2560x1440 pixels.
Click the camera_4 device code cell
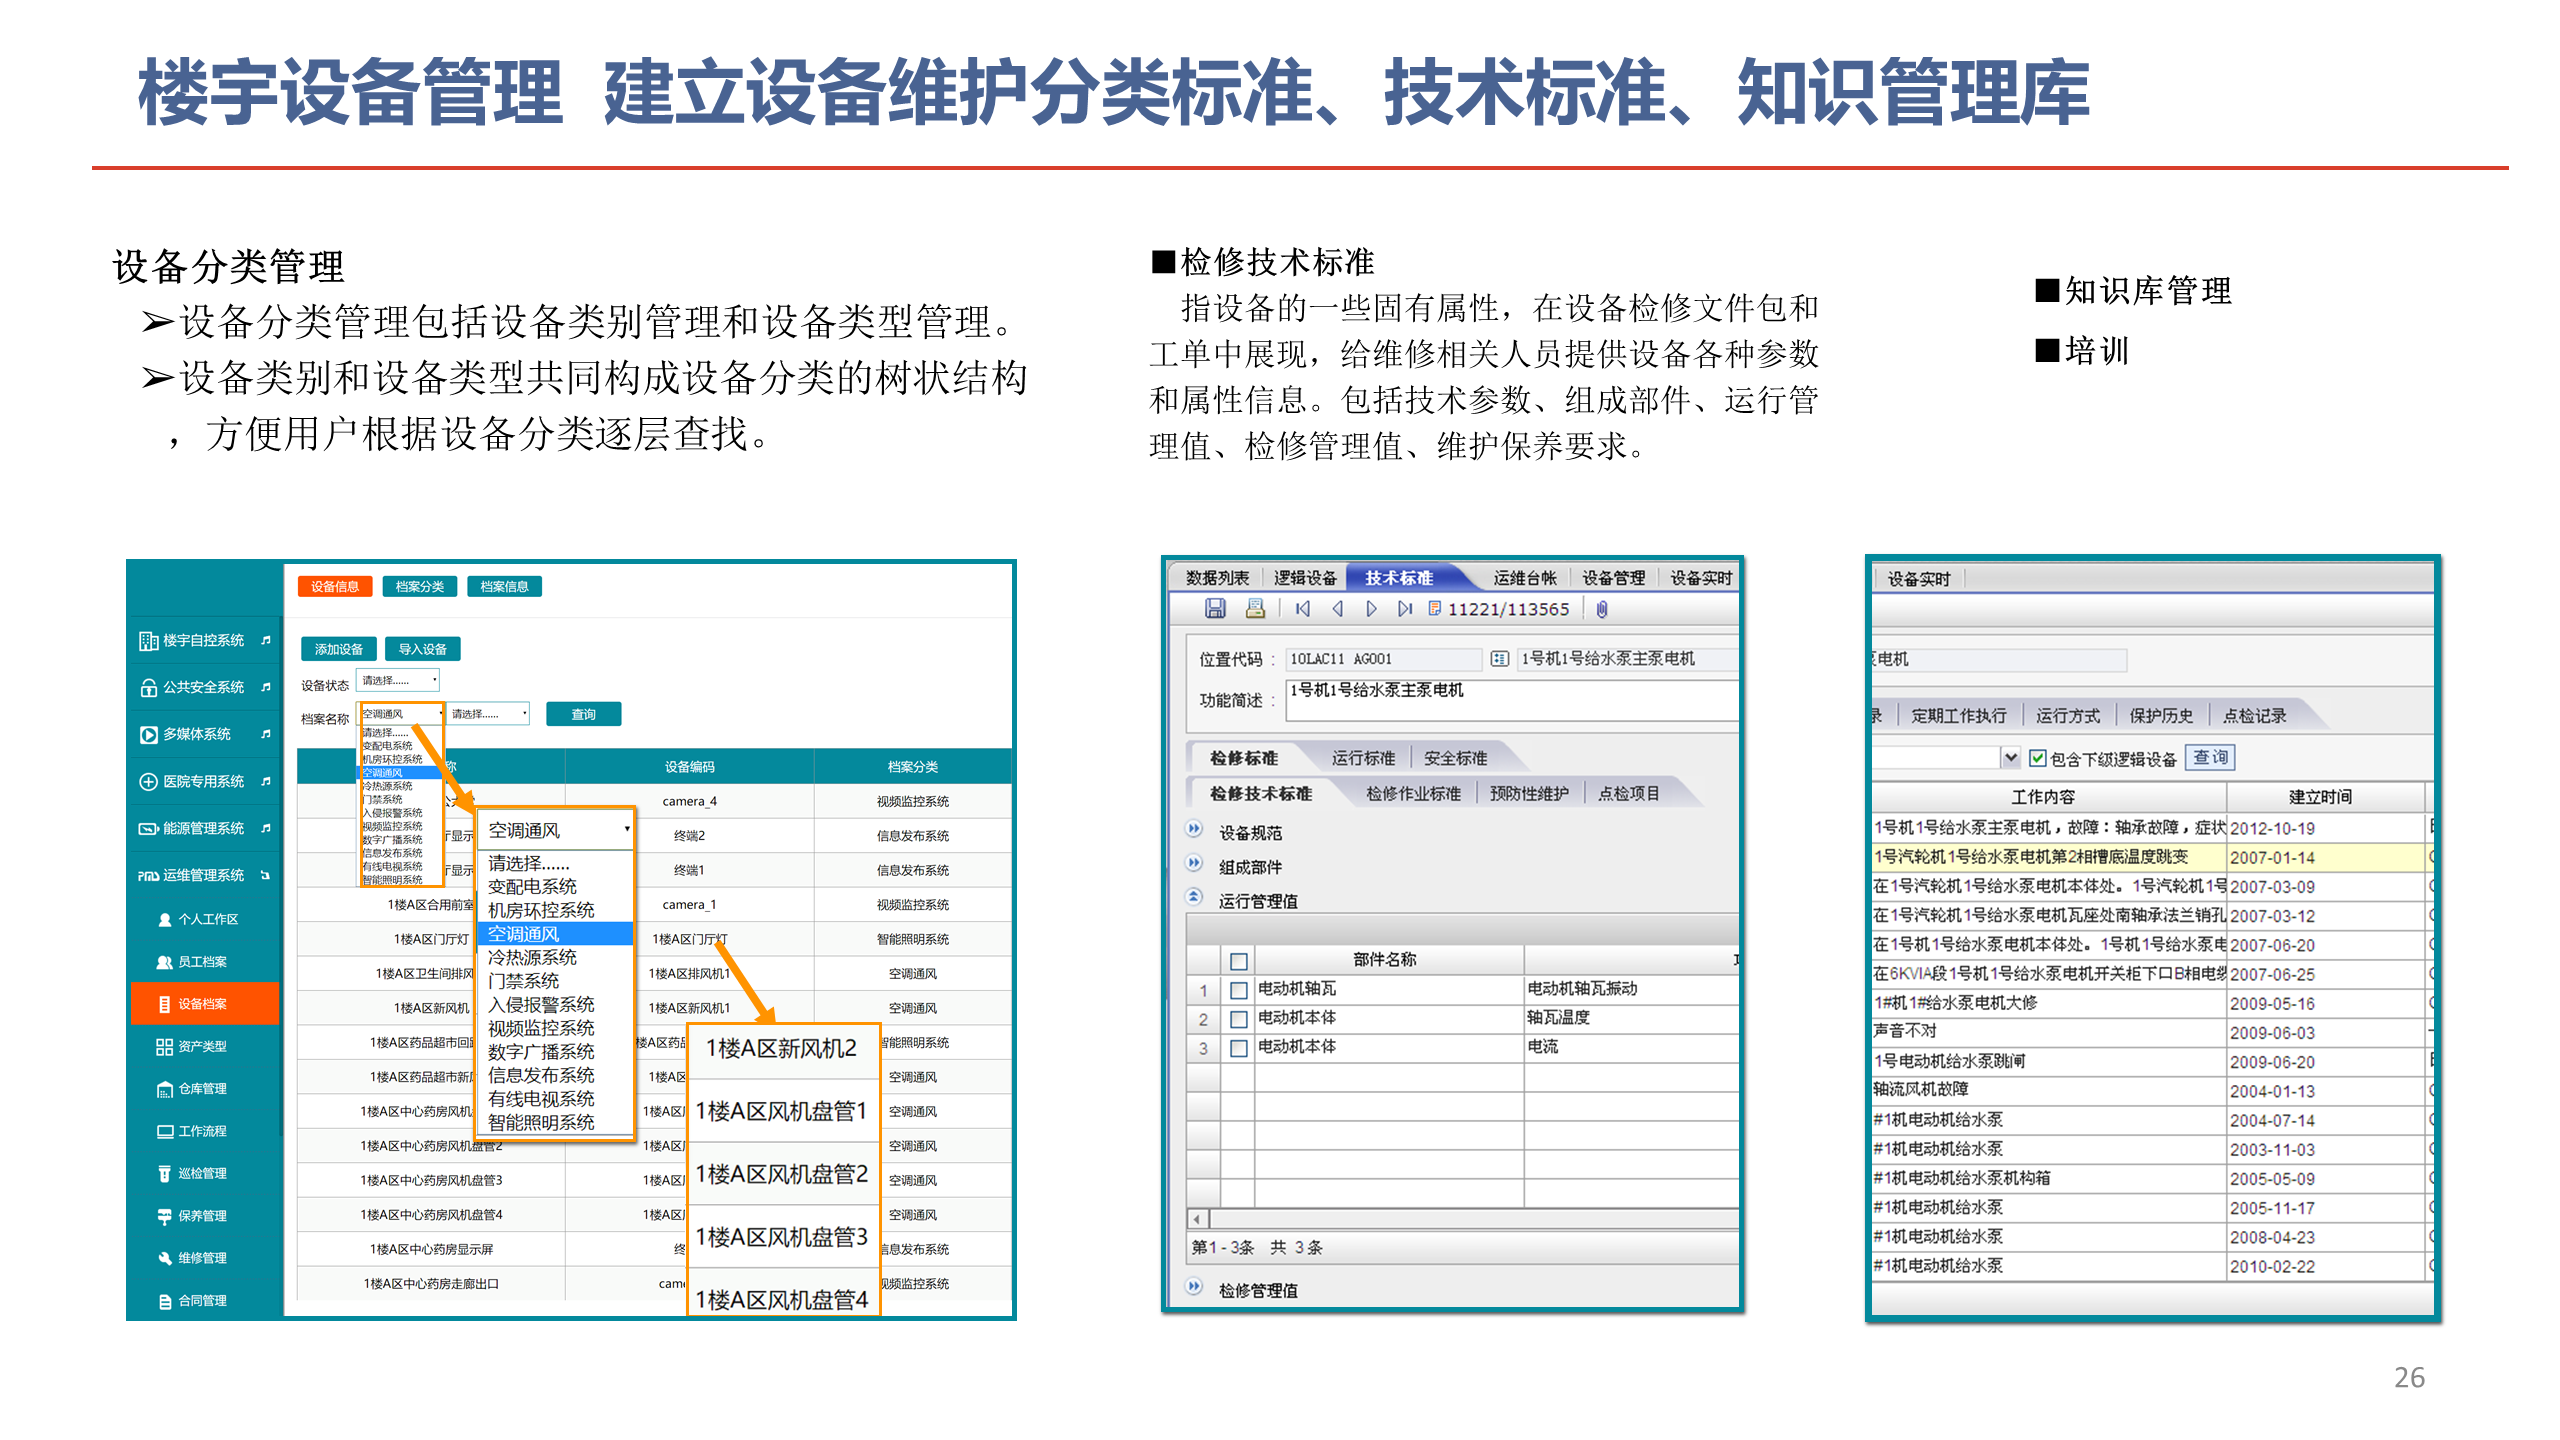pyautogui.click(x=689, y=802)
